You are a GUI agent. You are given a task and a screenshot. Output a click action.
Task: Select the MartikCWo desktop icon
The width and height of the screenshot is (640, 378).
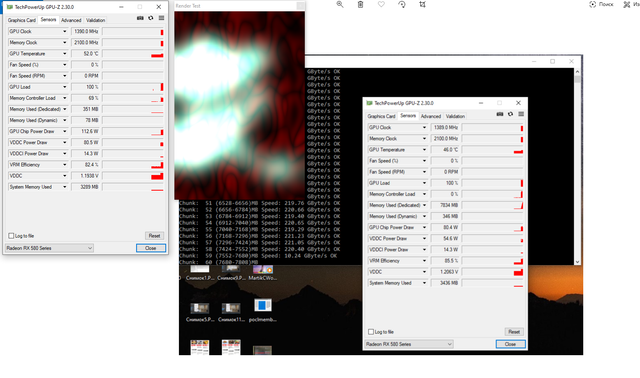click(262, 273)
